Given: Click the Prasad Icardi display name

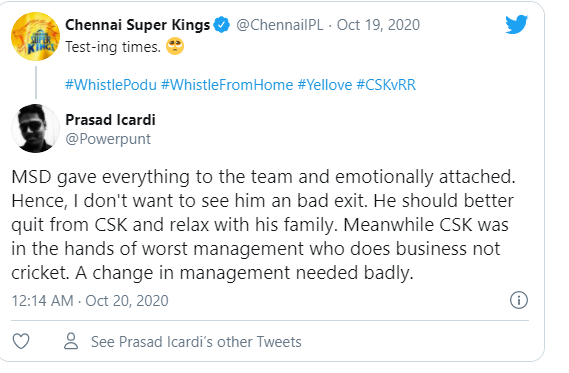Looking at the screenshot, I should click(x=110, y=119).
